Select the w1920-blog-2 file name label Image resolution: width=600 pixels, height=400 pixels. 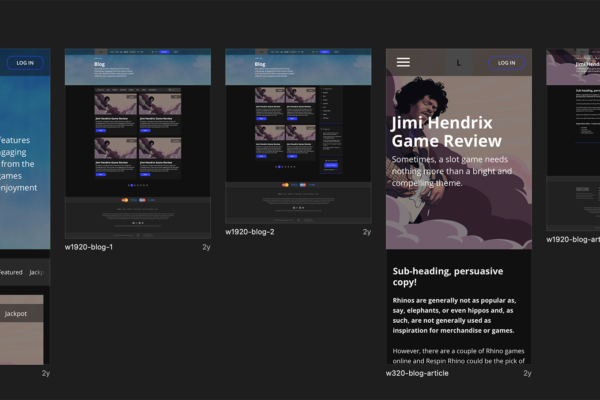tap(249, 232)
